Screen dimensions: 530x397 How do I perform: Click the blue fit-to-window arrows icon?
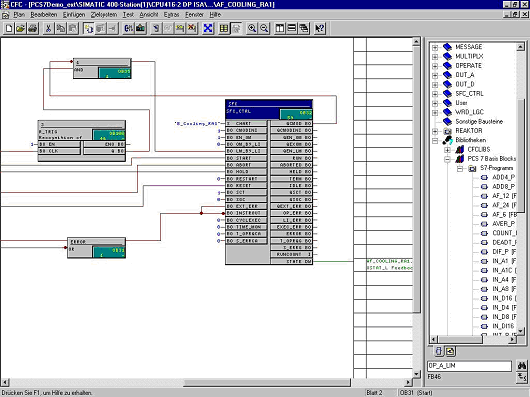pyautogui.click(x=208, y=28)
